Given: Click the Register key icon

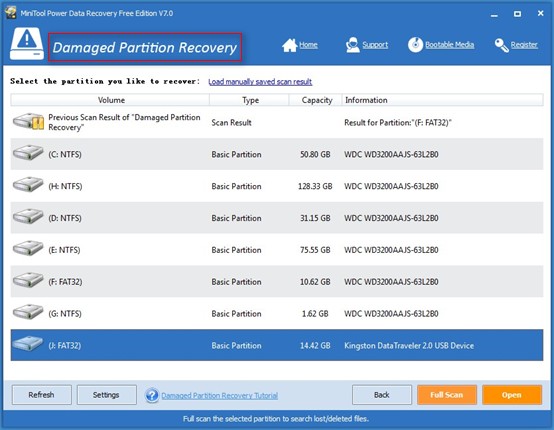Looking at the screenshot, I should tap(502, 45).
